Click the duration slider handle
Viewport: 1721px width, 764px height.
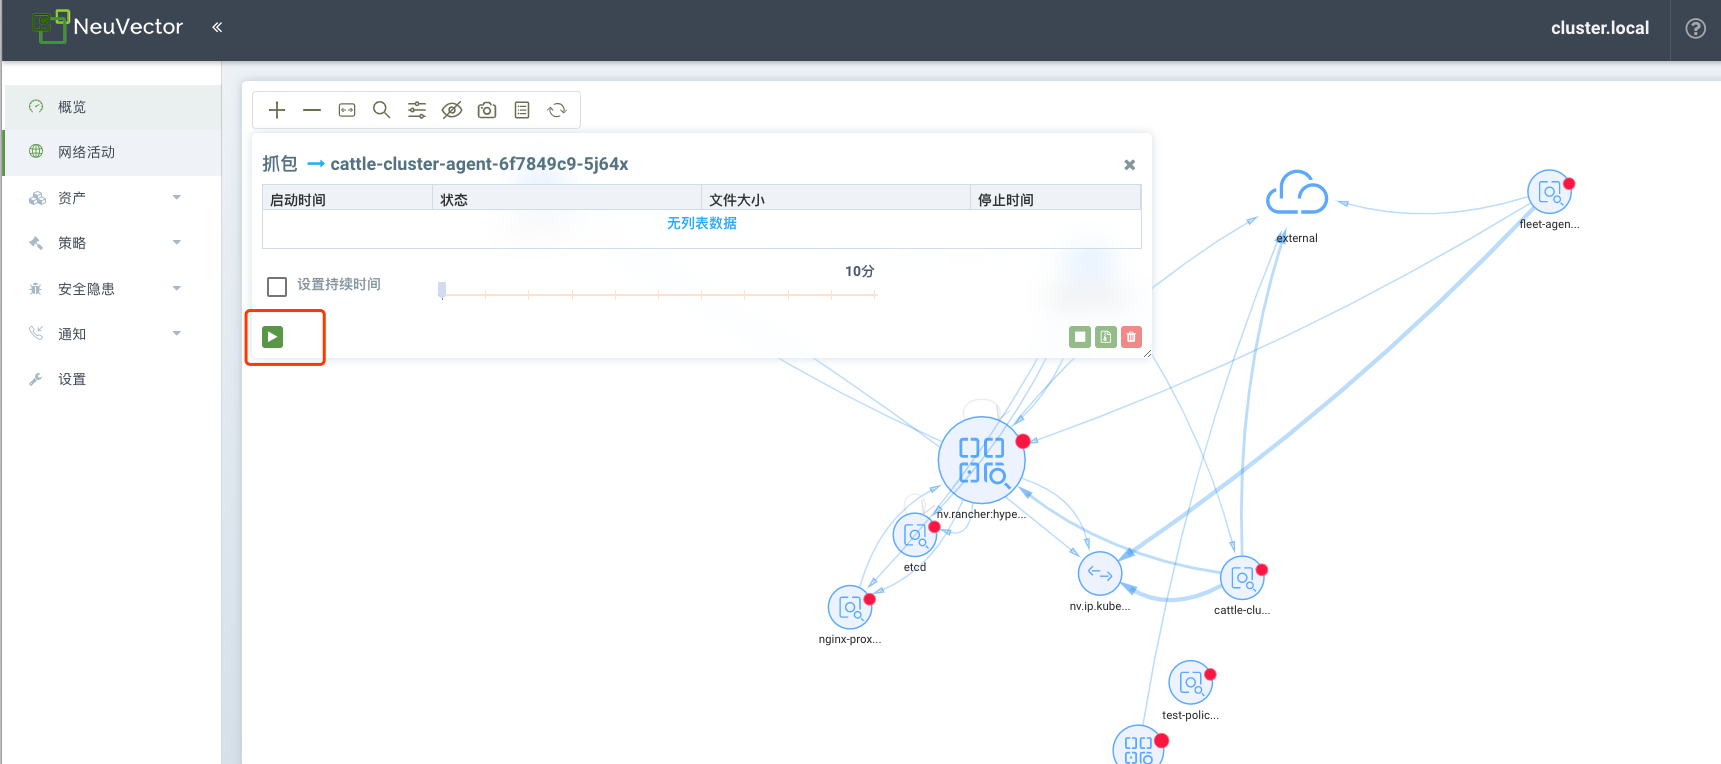[x=442, y=290]
